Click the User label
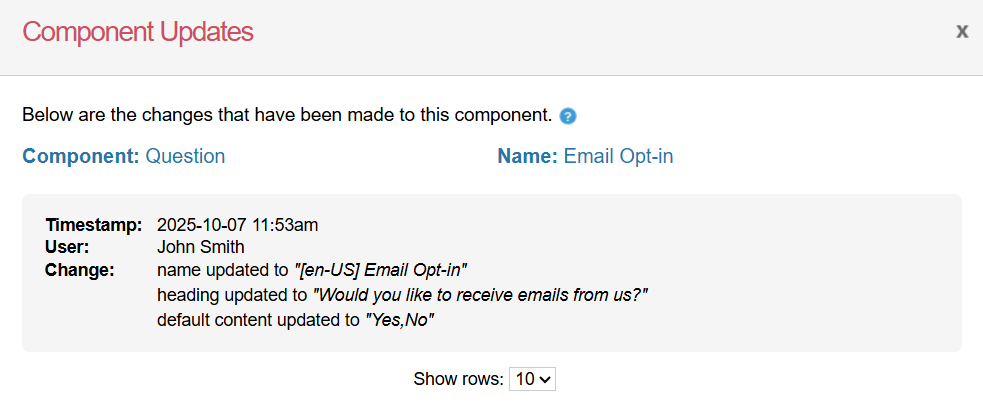Image resolution: width=983 pixels, height=408 pixels. click(67, 247)
